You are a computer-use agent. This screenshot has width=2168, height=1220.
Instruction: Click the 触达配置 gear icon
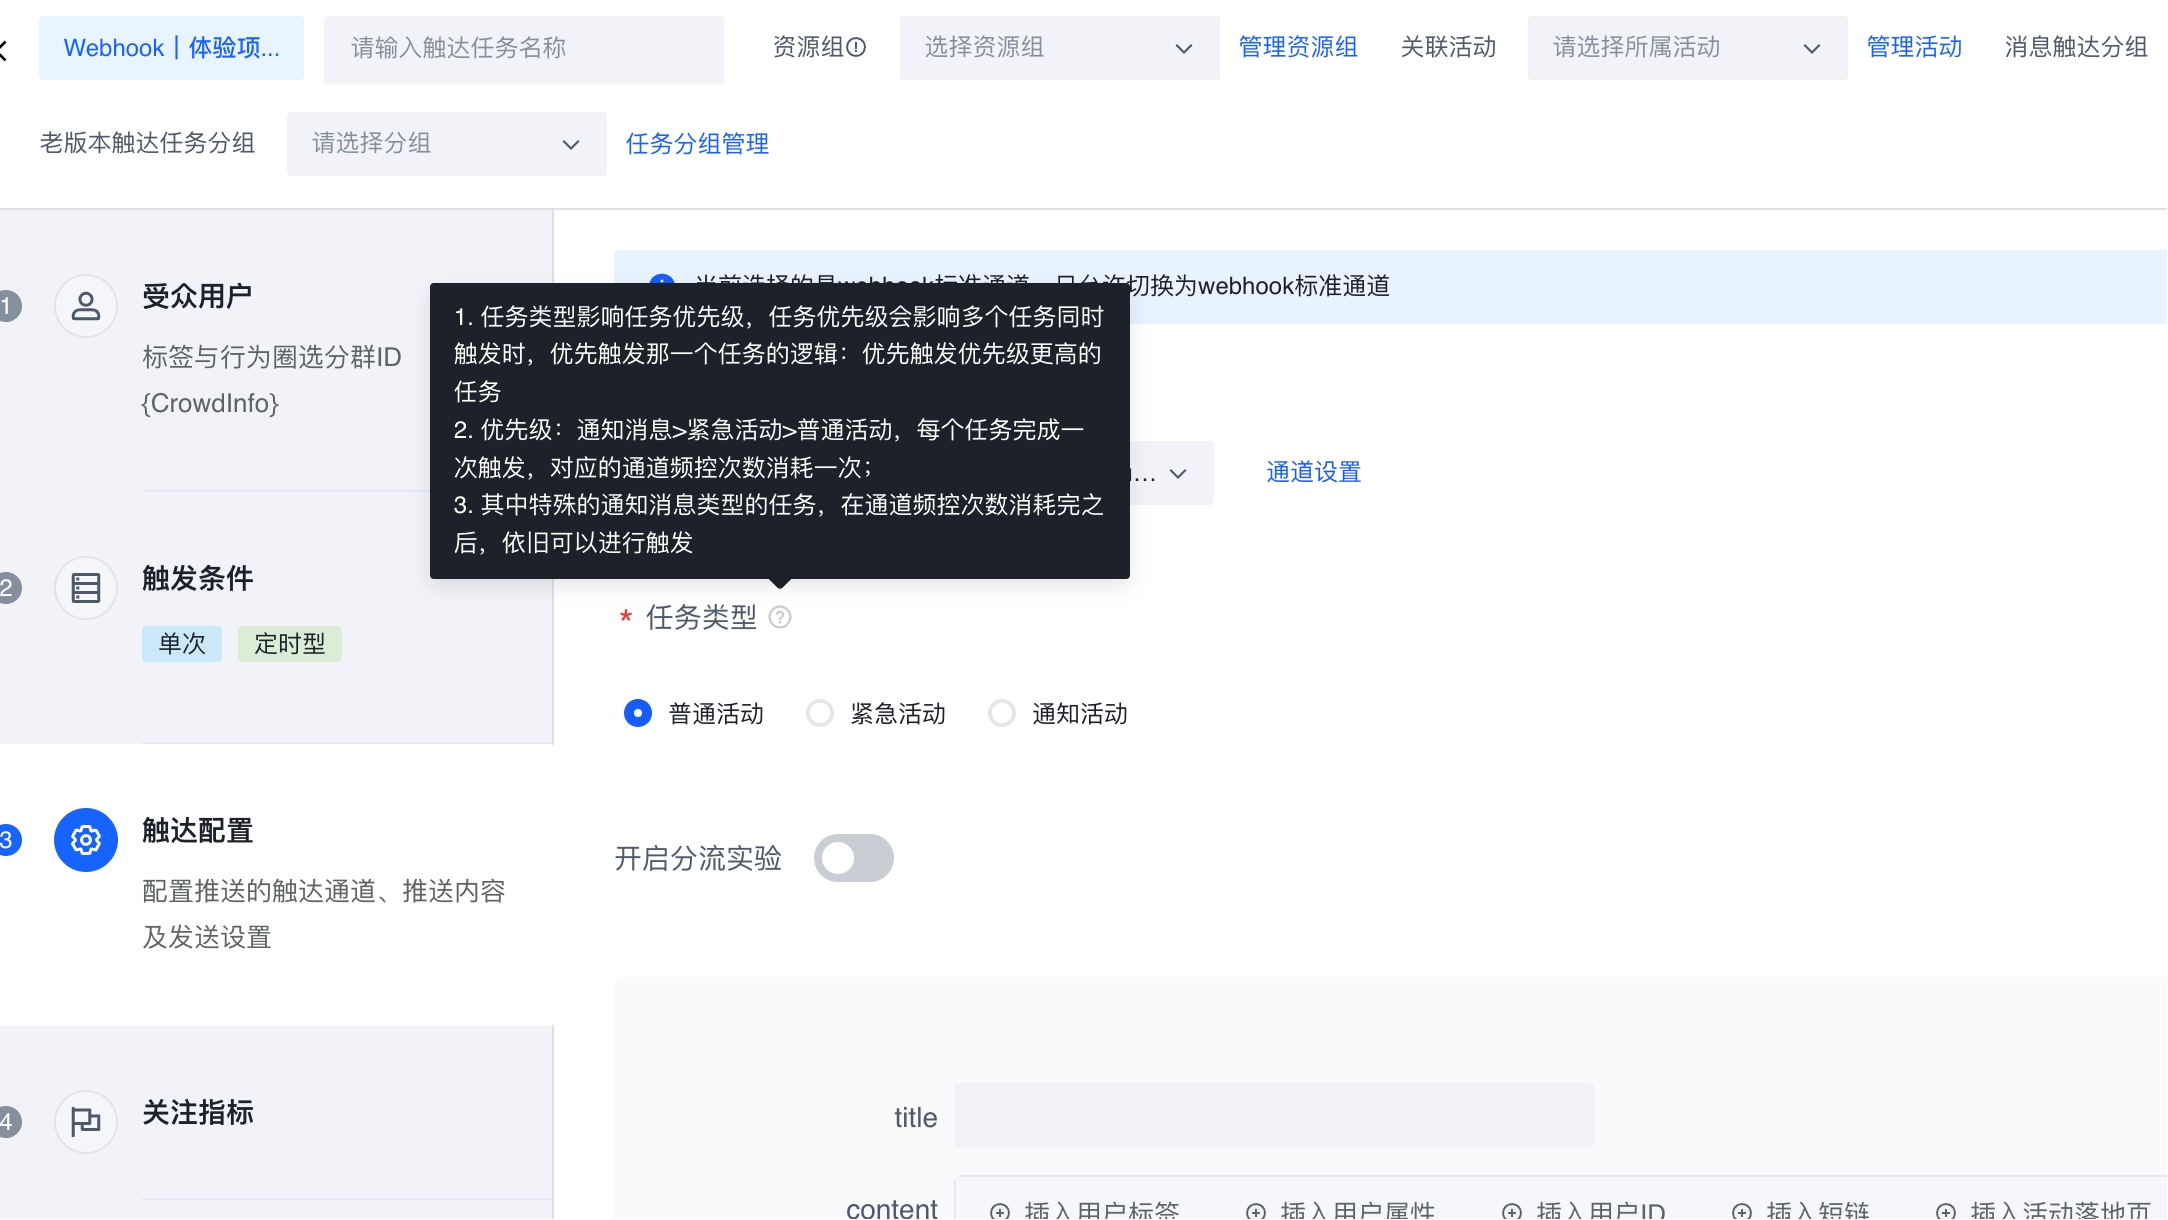86,840
